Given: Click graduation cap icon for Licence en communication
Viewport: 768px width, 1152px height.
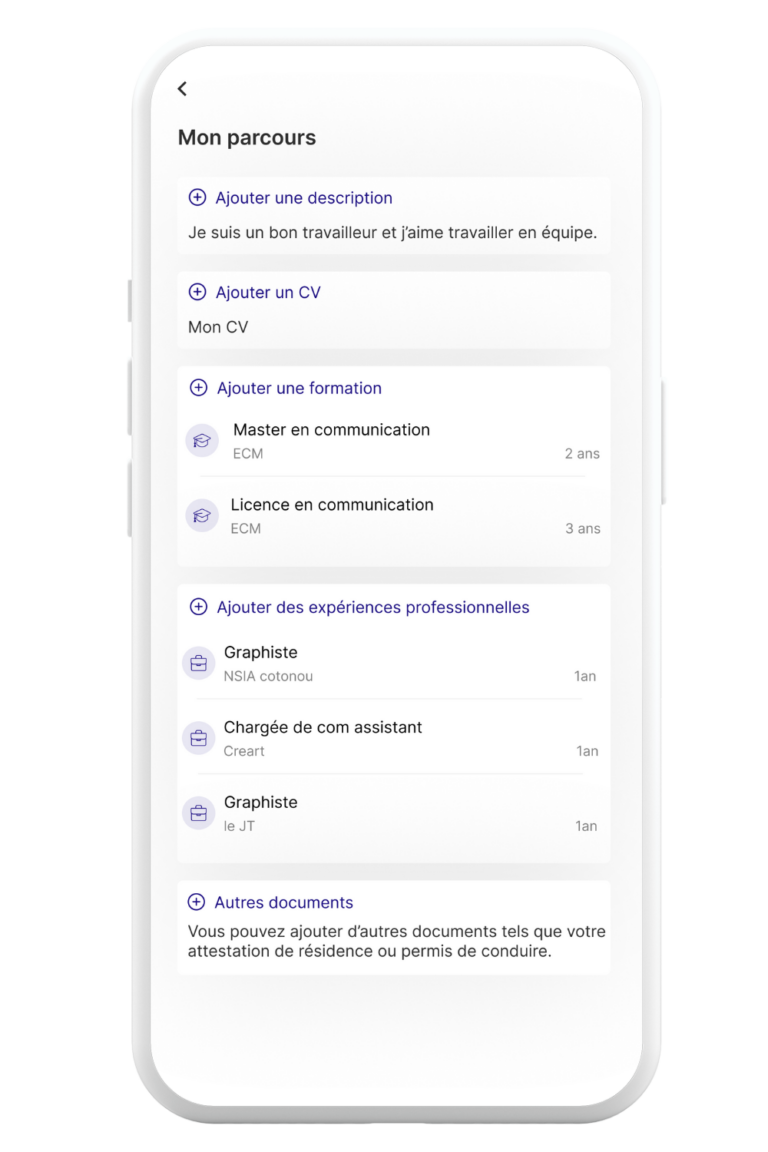Looking at the screenshot, I should point(202,516).
